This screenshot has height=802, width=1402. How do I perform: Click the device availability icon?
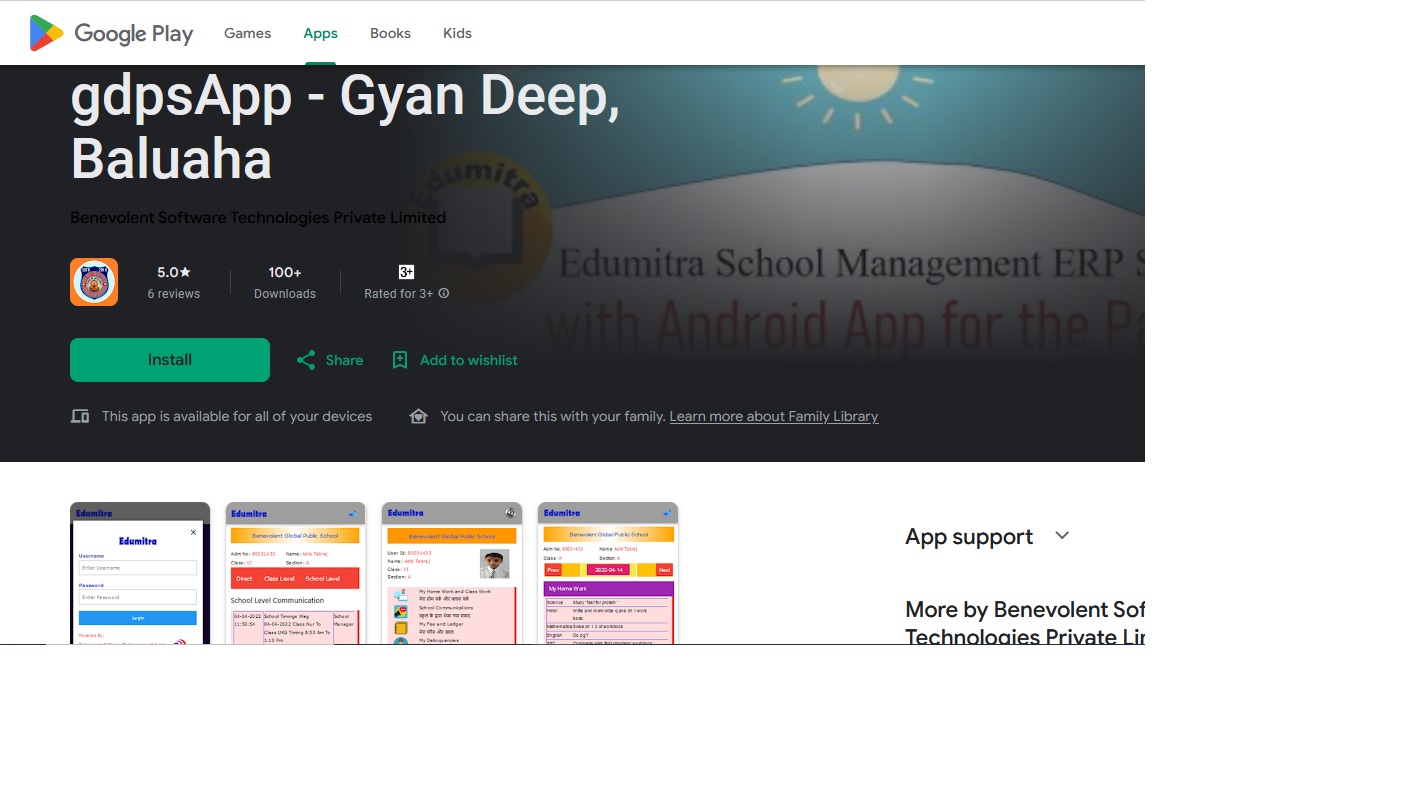click(80, 416)
